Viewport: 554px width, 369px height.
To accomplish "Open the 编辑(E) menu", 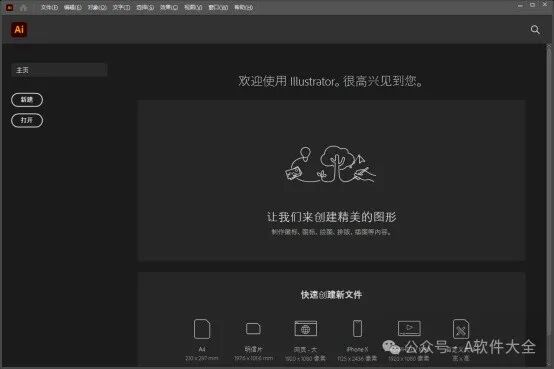I will [x=73, y=7].
